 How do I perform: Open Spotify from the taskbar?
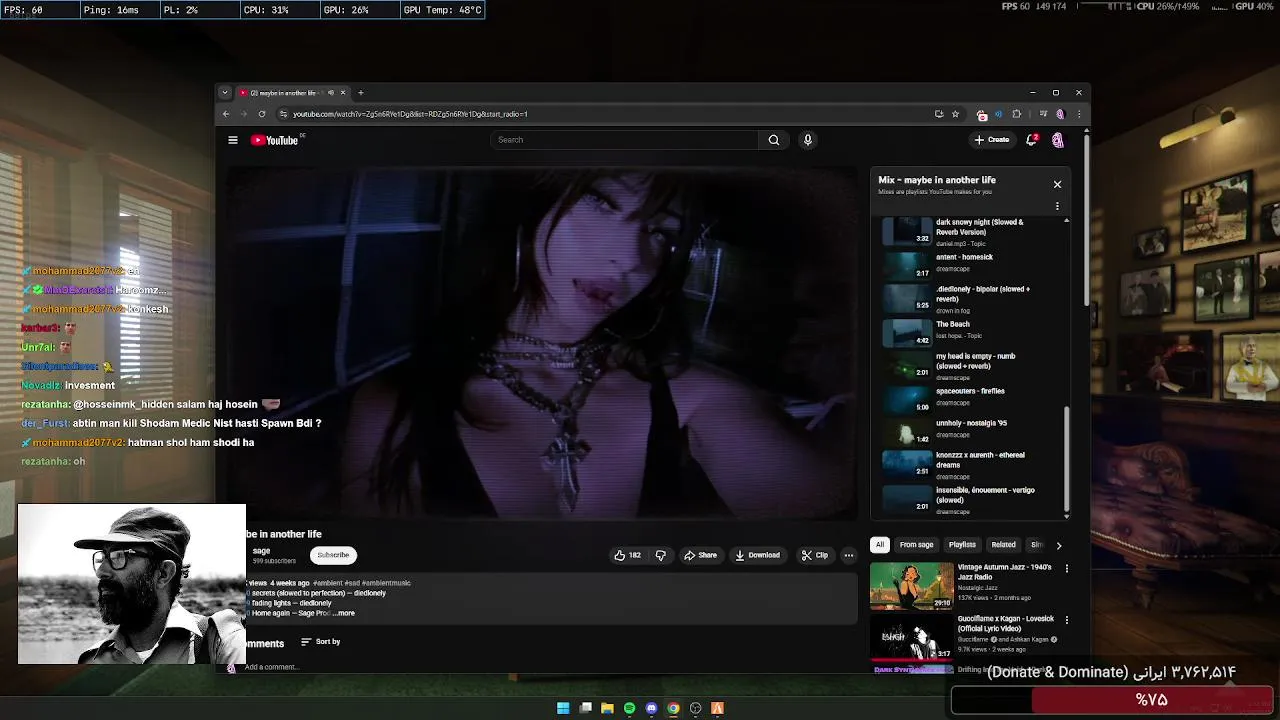click(629, 708)
